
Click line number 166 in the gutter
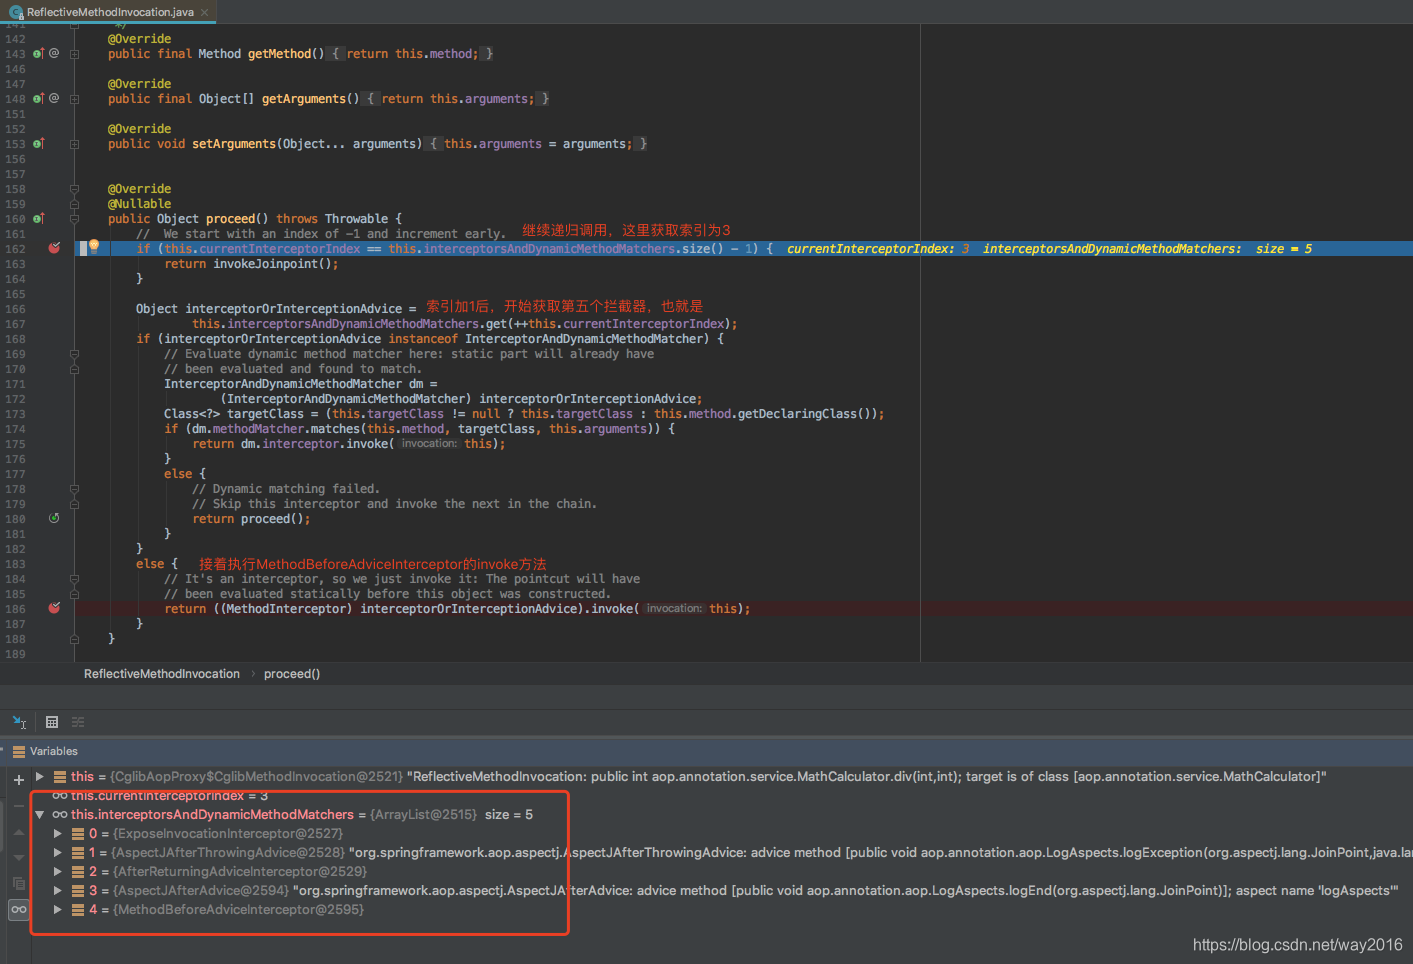pyautogui.click(x=15, y=309)
